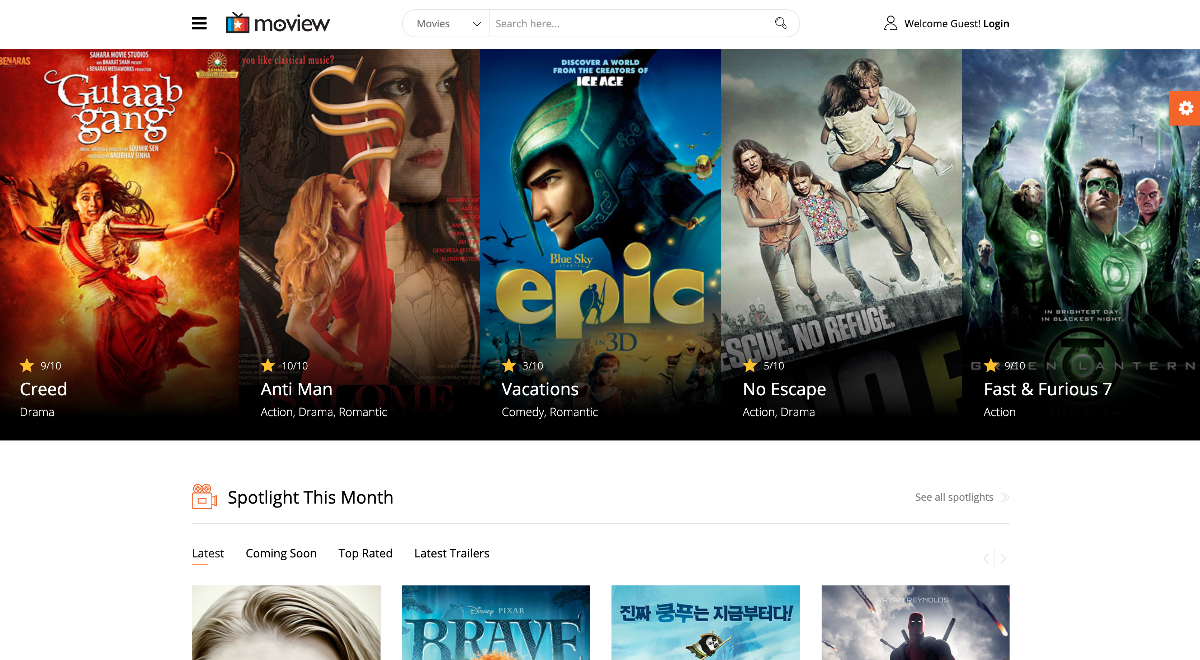This screenshot has width=1200, height=660.
Task: Click the previous arrow in spotlight carousel
Action: [985, 558]
